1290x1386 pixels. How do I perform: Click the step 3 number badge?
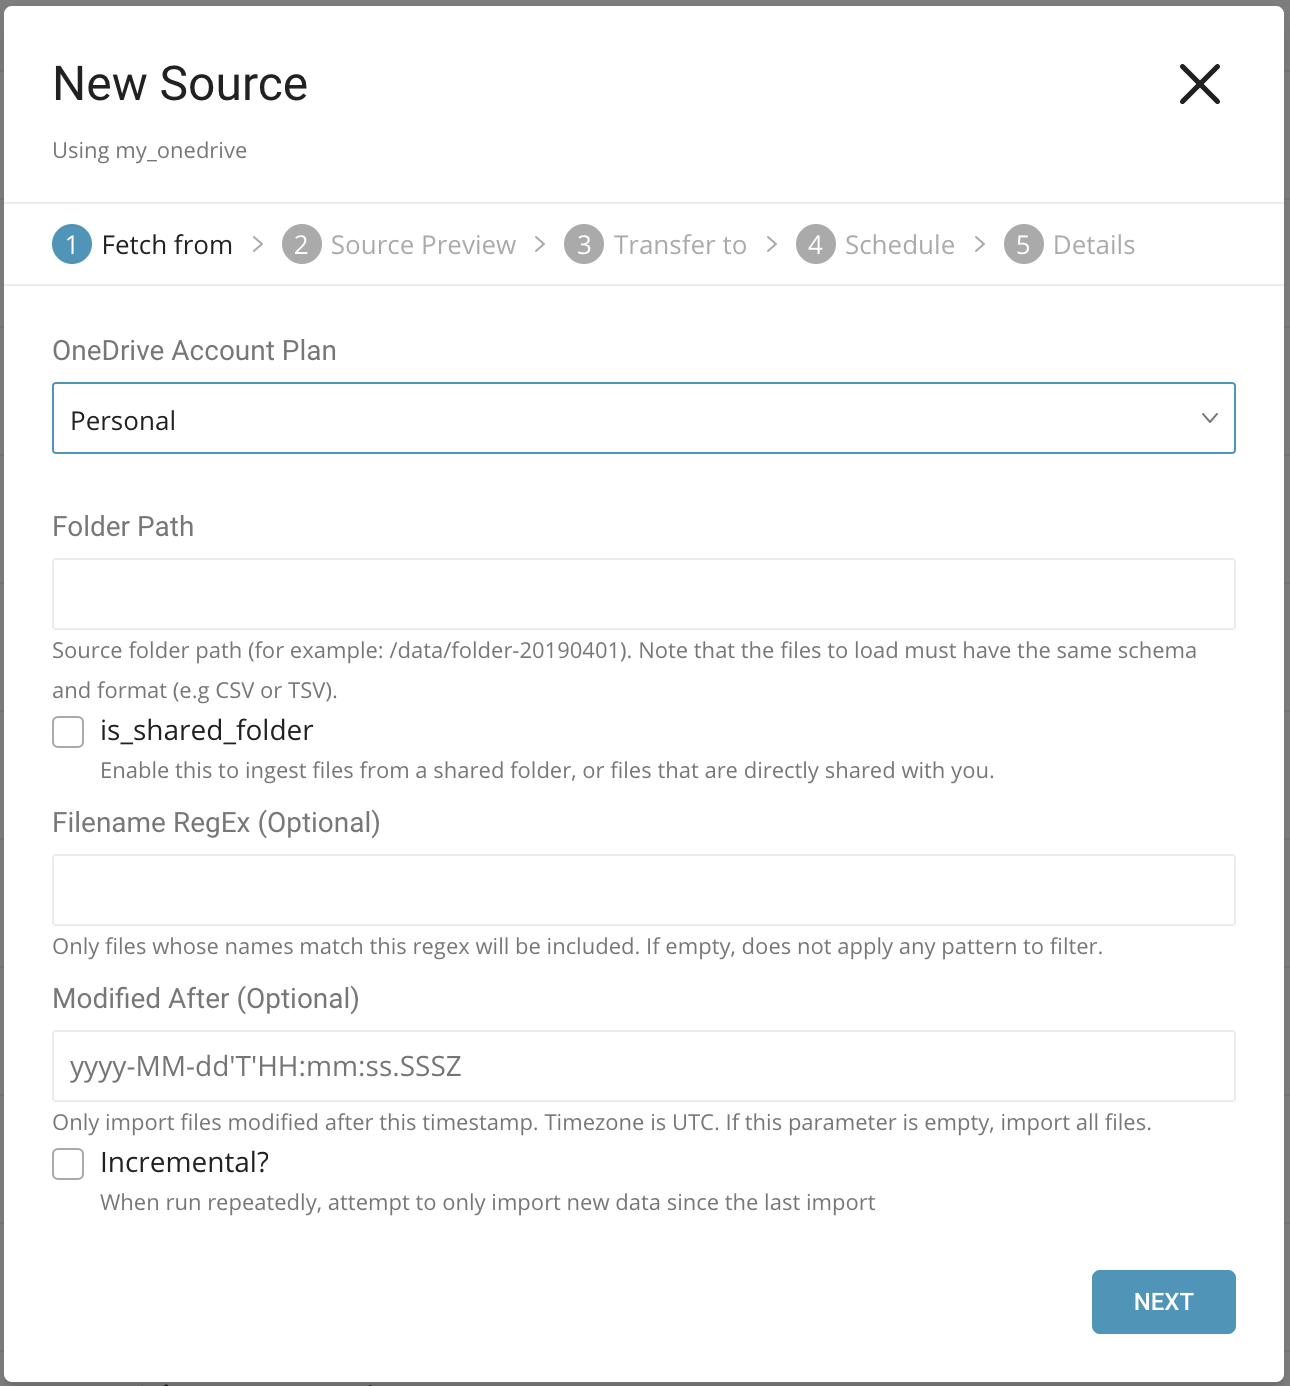(x=584, y=245)
